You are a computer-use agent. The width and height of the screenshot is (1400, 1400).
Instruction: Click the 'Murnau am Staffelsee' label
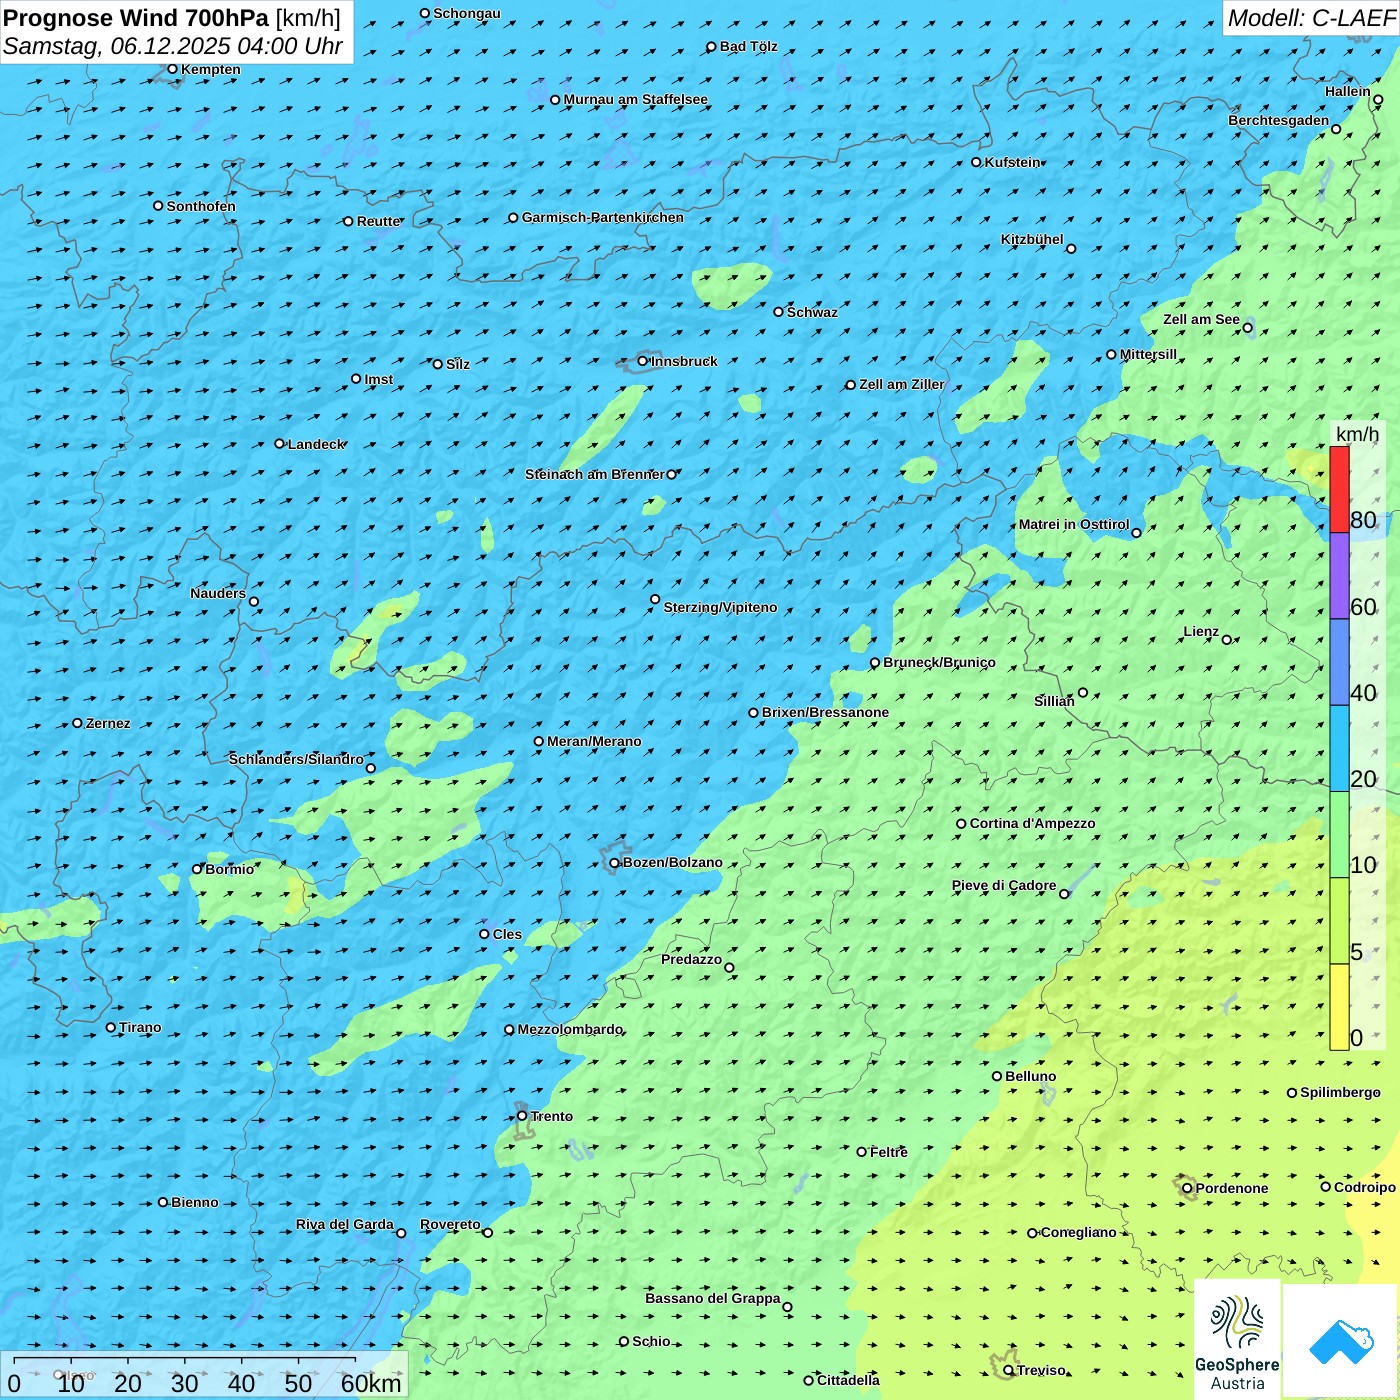(x=635, y=99)
